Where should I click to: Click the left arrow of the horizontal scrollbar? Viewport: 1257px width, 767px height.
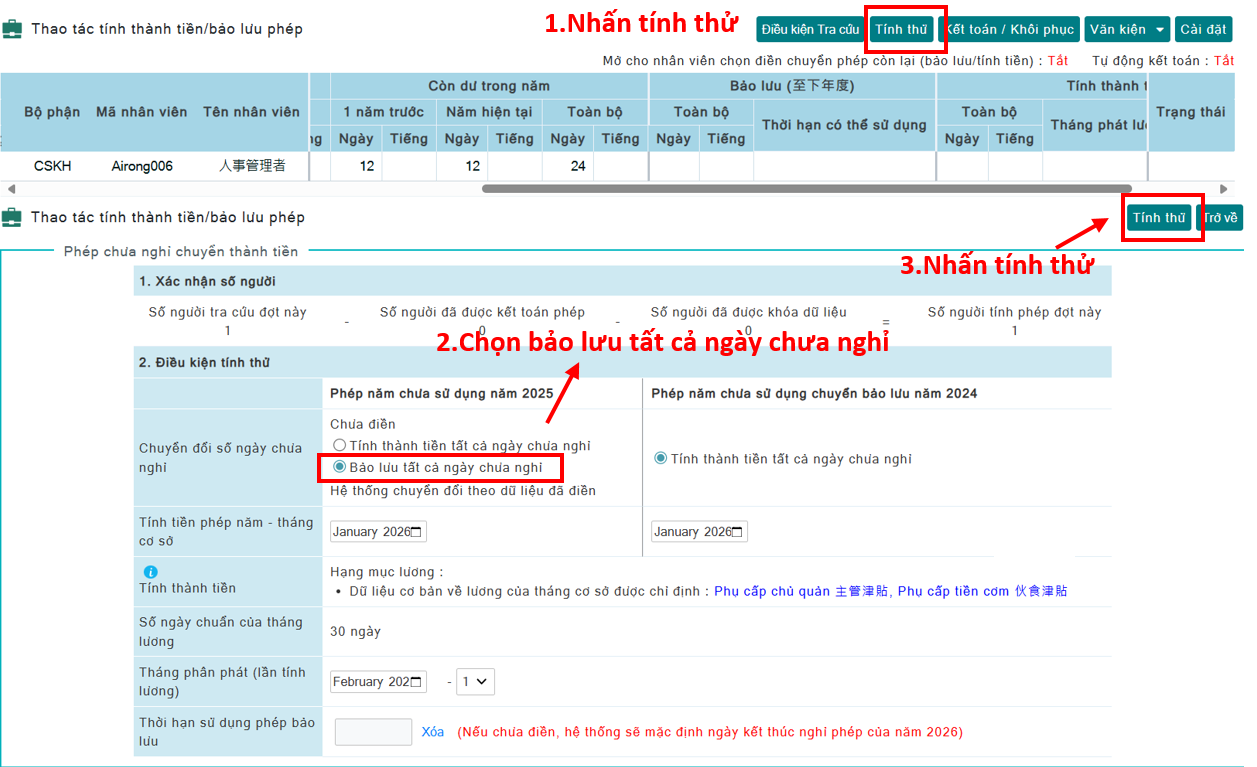click(x=10, y=189)
